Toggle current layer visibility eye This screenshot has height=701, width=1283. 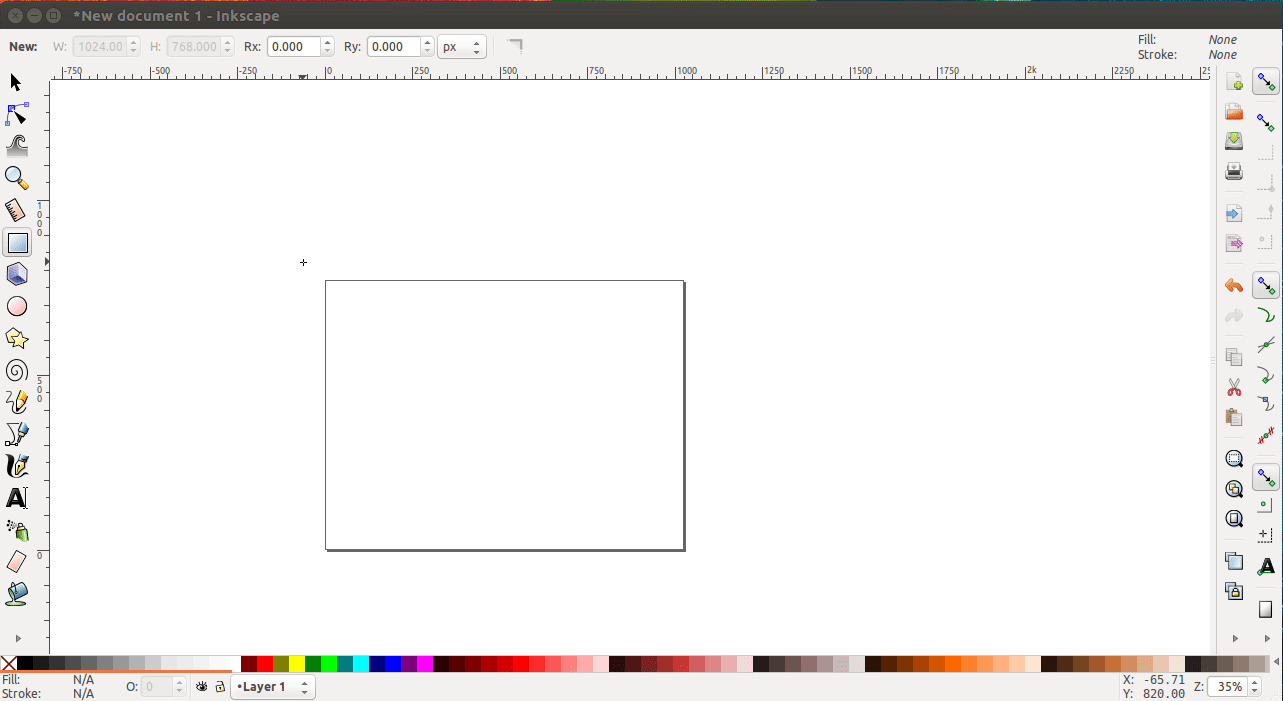tap(201, 687)
